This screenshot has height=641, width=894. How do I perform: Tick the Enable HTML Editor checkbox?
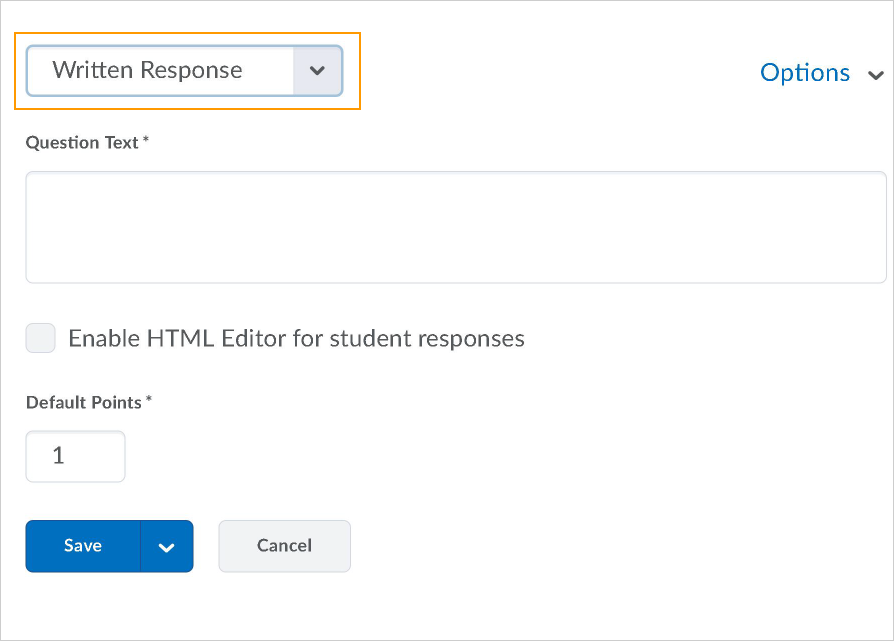[x=41, y=338]
